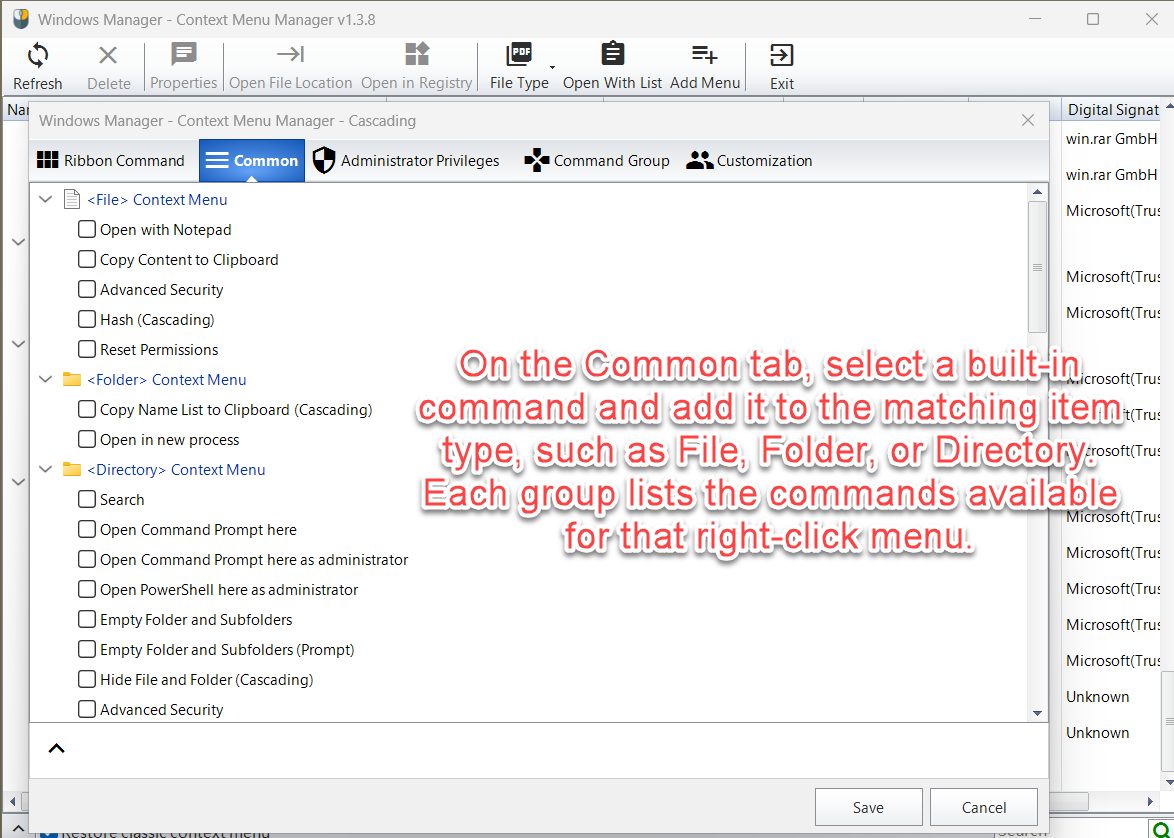
Task: Click the Add Menu icon
Action: click(x=705, y=55)
